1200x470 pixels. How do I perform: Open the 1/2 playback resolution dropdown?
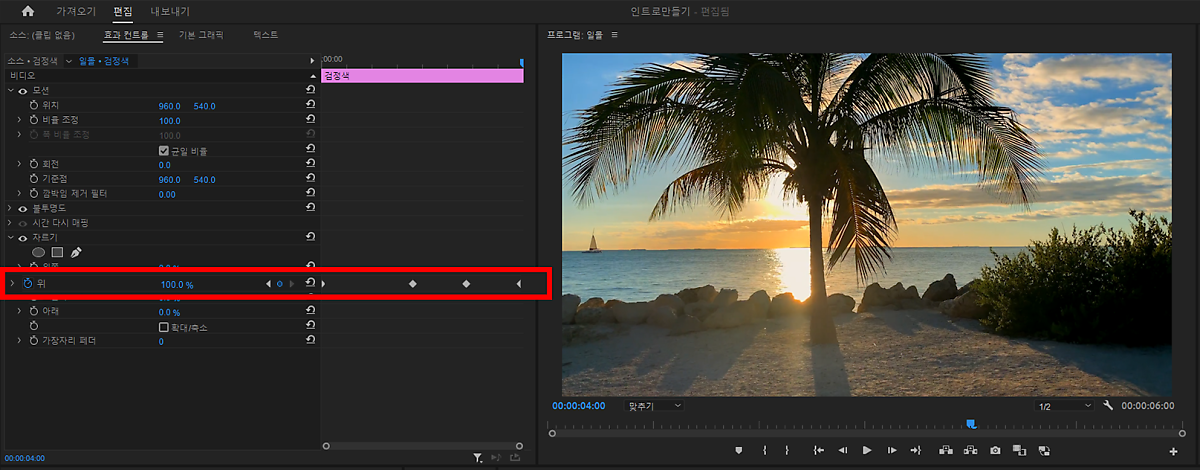(x=1065, y=406)
